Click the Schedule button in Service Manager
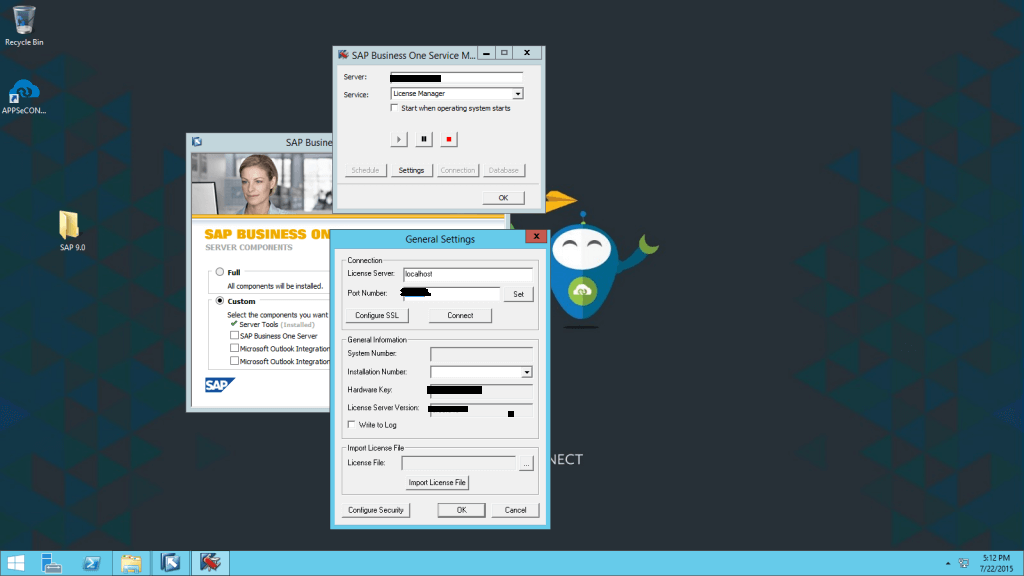1024x576 pixels. (x=365, y=170)
